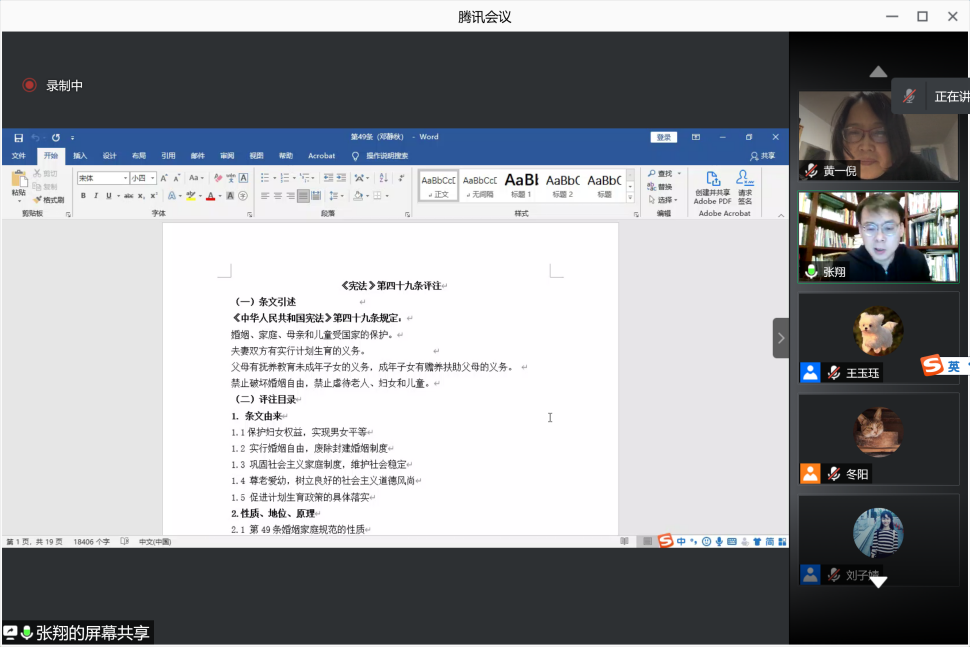Click the Find search icon
Image resolution: width=970 pixels, height=647 pixels.
point(660,174)
